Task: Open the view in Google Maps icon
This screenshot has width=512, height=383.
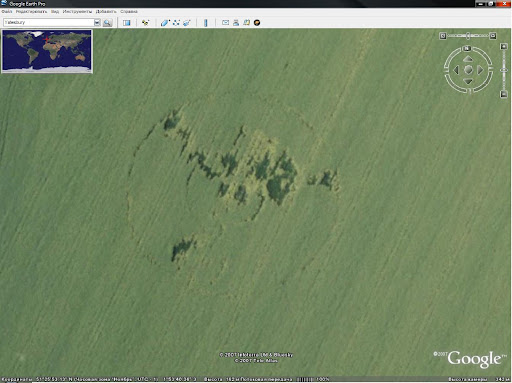Action: click(x=246, y=23)
